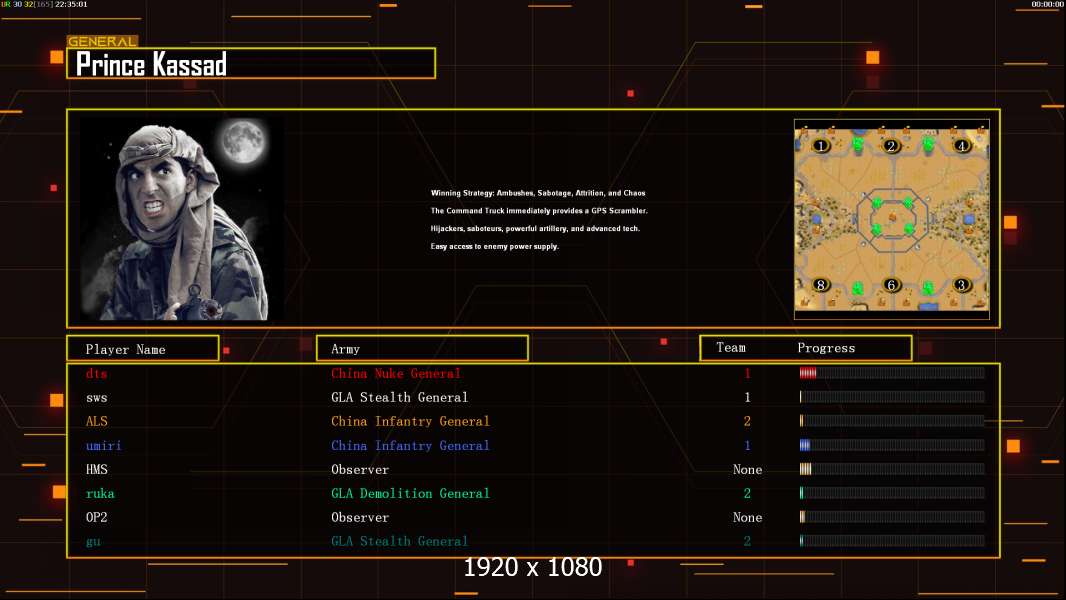1066x600 pixels.
Task: Click ALS's orange loading progress bar
Action: tap(892, 421)
